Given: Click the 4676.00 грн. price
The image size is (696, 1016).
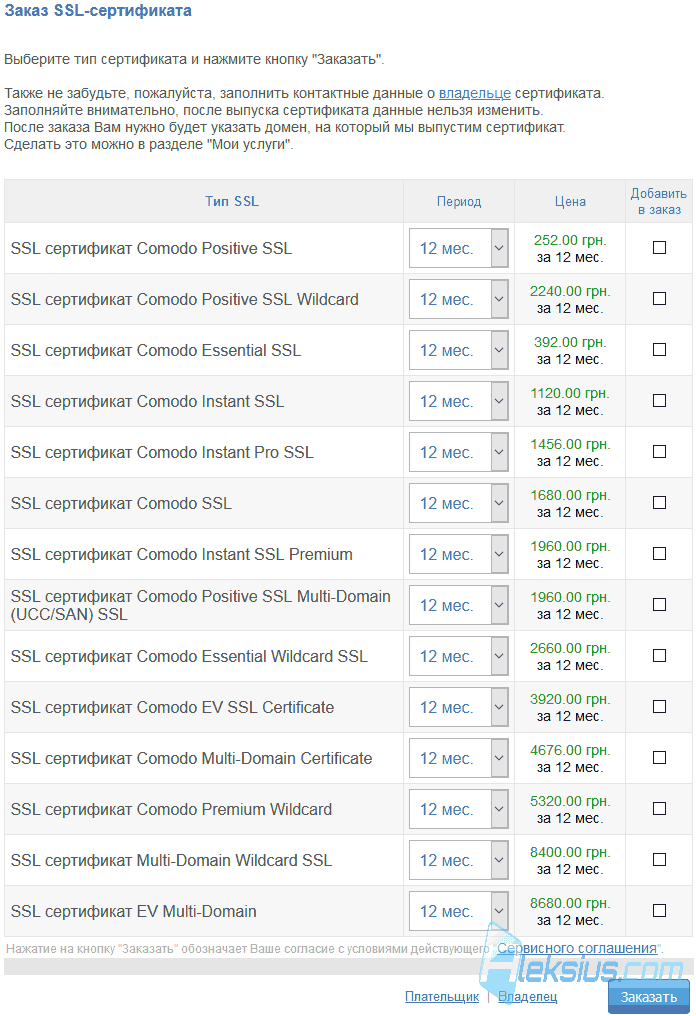Looking at the screenshot, I should pos(570,750).
